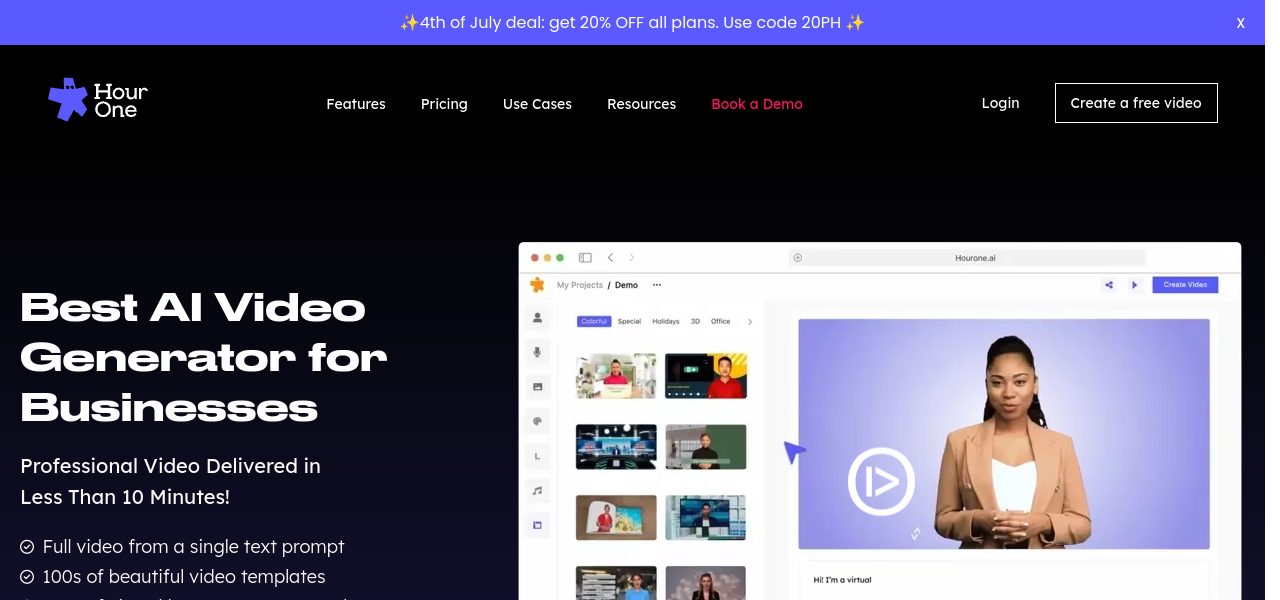Click the share icon beside Create Video

(1109, 285)
